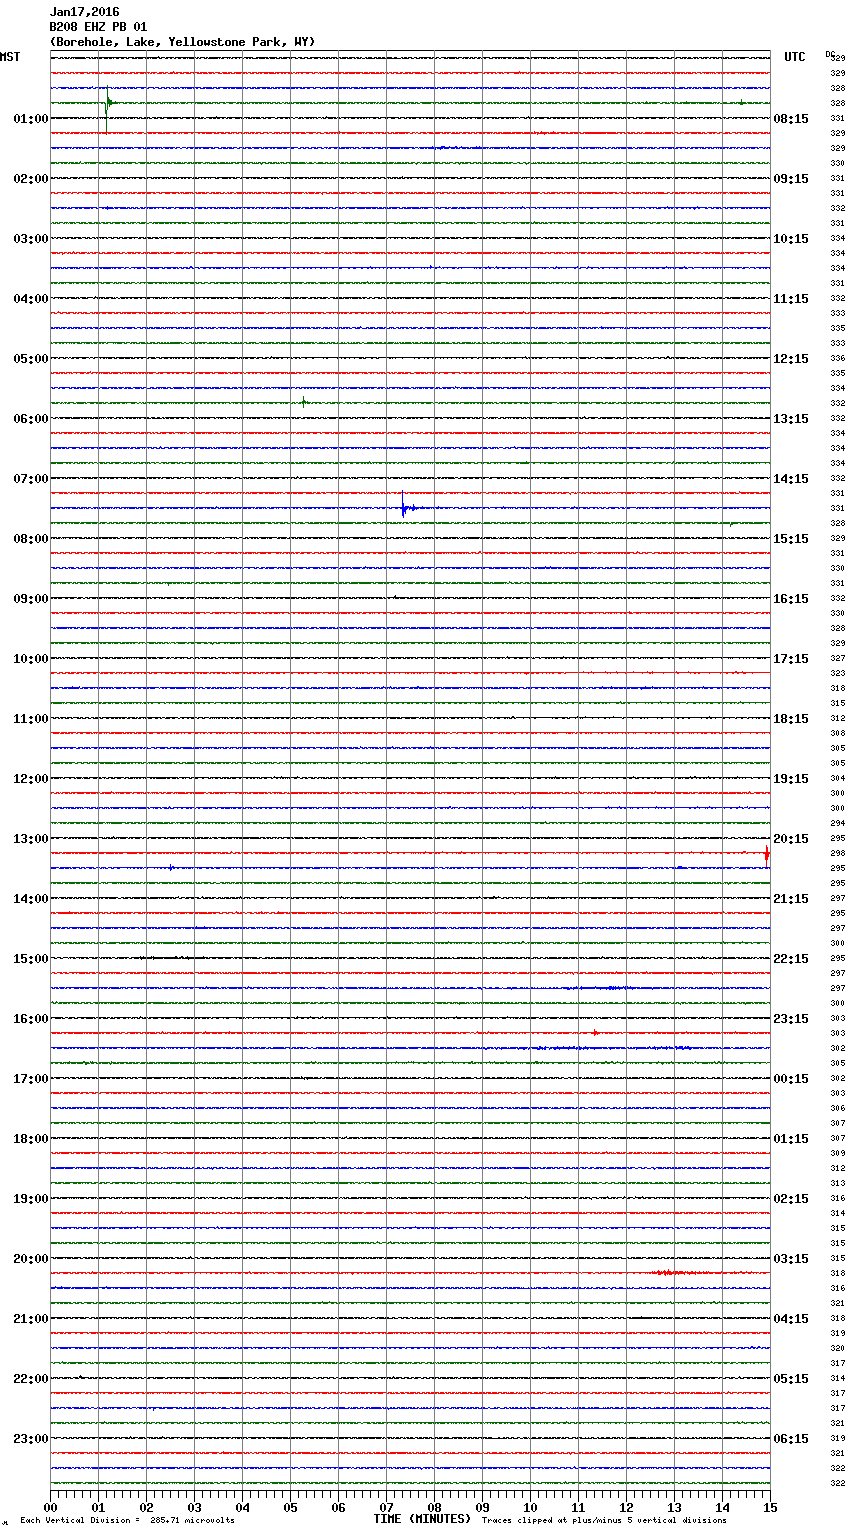The height and width of the screenshot is (1534, 850).
Task: Select the 05:00 MST time label
Action: pyautogui.click(x=30, y=359)
